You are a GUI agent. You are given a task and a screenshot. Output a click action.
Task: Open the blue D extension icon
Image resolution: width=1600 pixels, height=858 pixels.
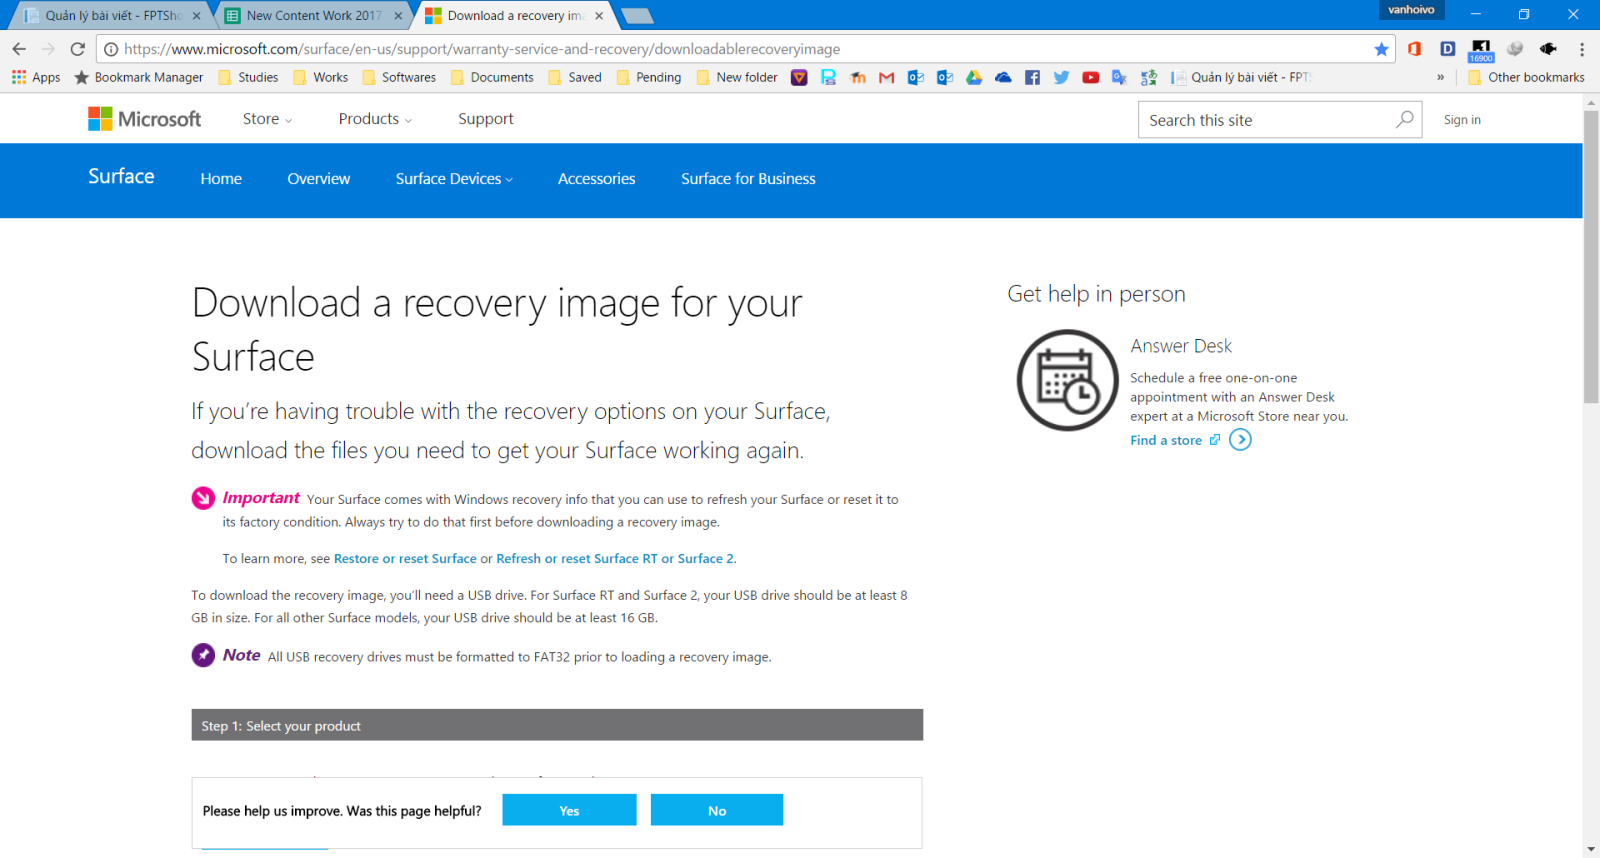pos(1447,49)
